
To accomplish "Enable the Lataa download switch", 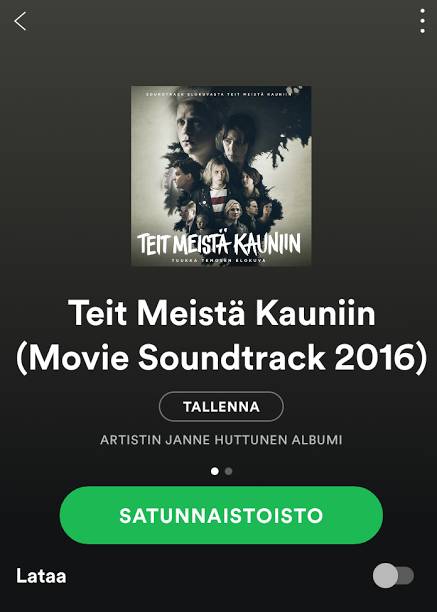I will (x=393, y=575).
